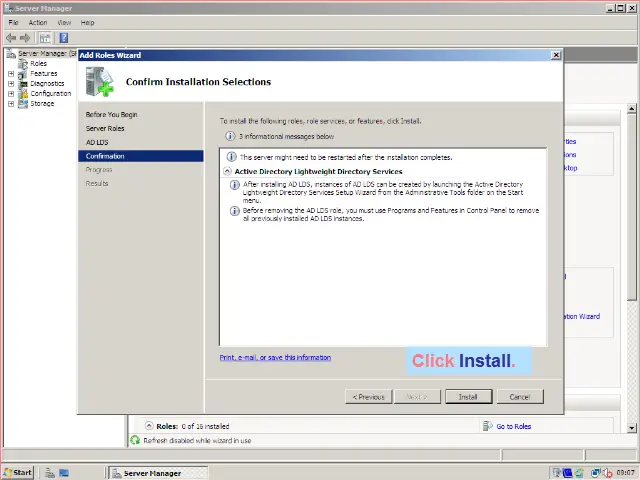Click the Add Roles Wizard header server icon
640x480 pixels.
(99, 82)
